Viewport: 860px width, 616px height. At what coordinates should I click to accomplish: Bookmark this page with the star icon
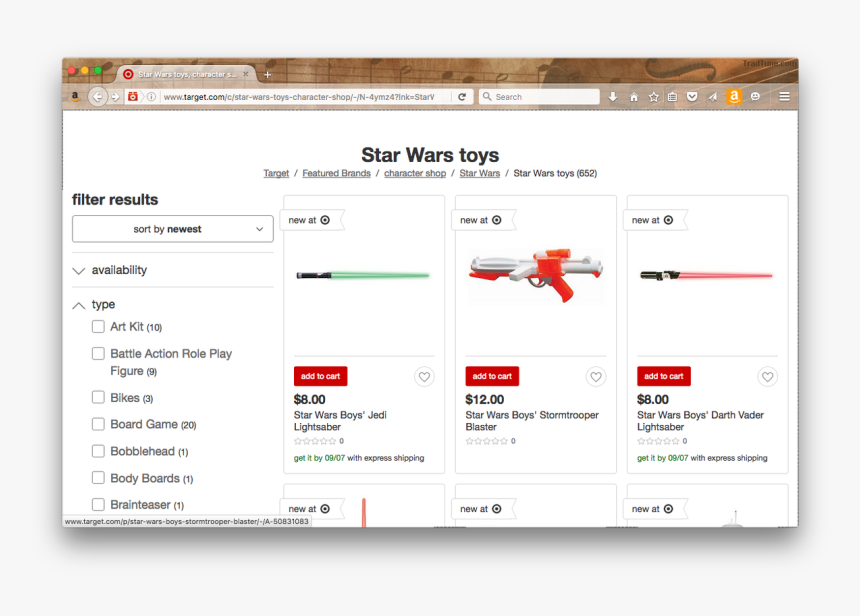pos(653,97)
